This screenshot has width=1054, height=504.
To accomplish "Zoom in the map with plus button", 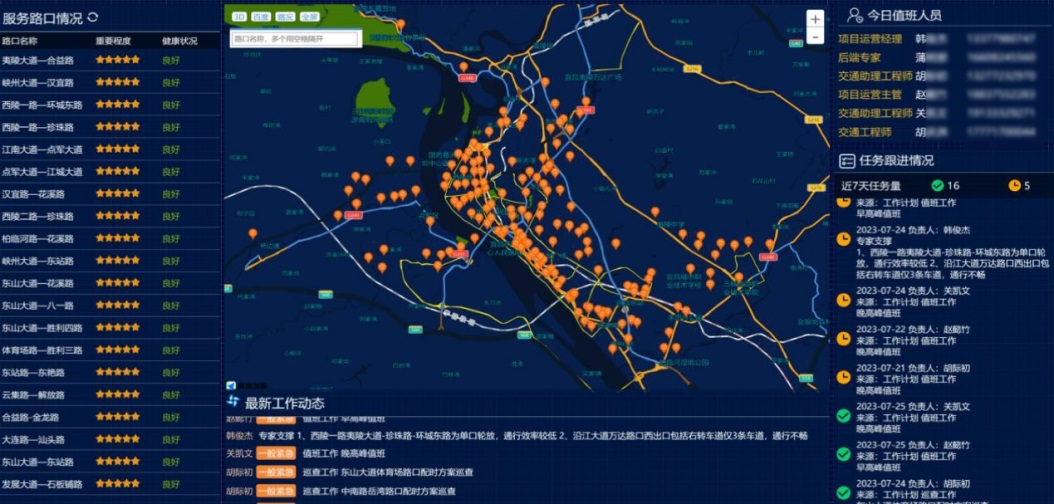I will click(815, 19).
